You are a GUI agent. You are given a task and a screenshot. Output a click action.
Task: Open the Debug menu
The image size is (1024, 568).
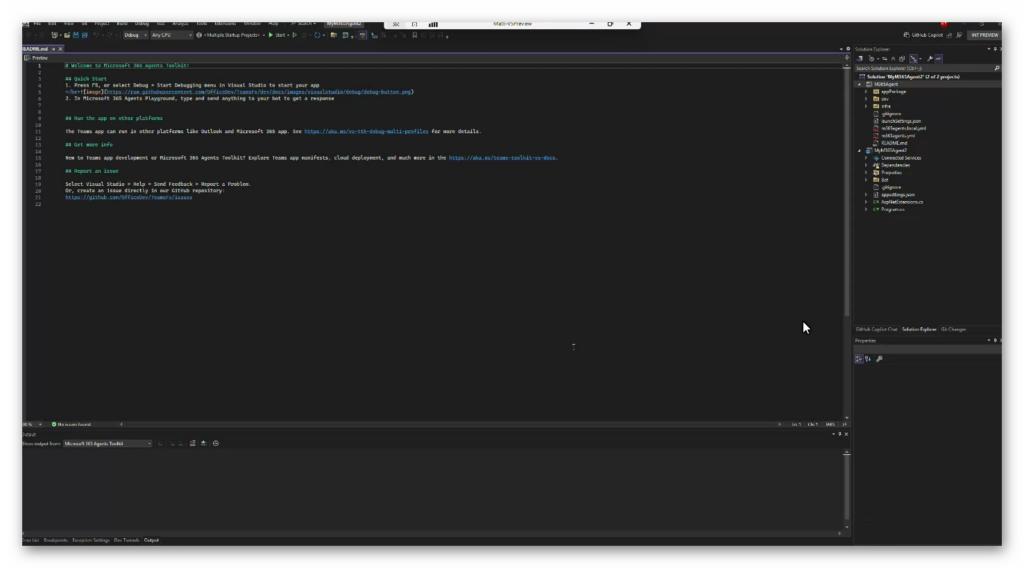tap(142, 24)
